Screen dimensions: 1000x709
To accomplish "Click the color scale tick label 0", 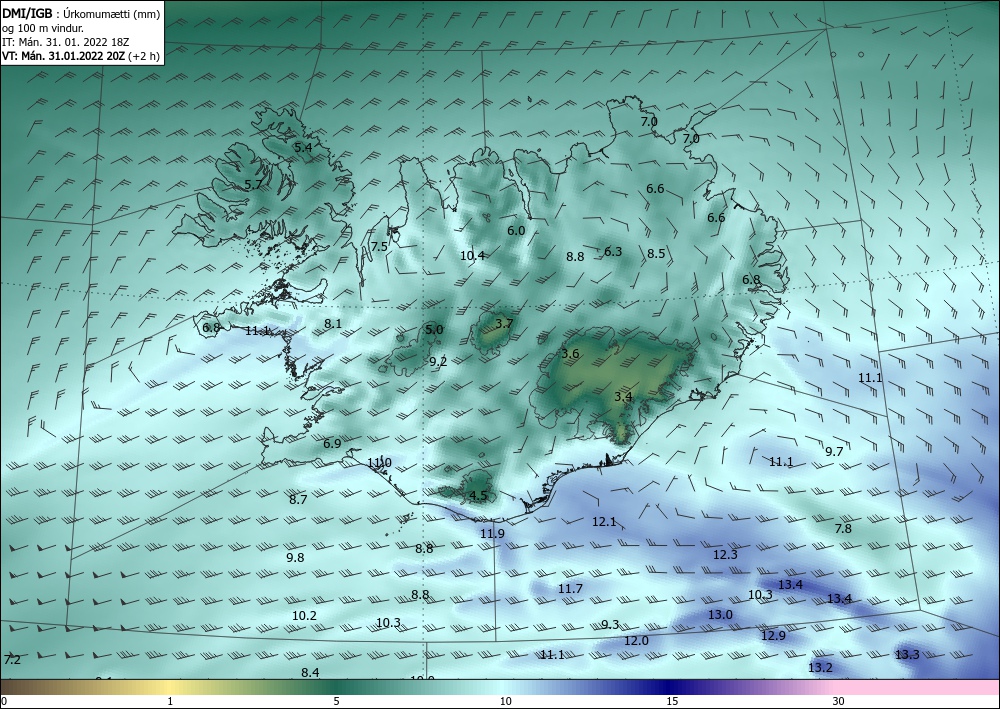I will (4, 701).
